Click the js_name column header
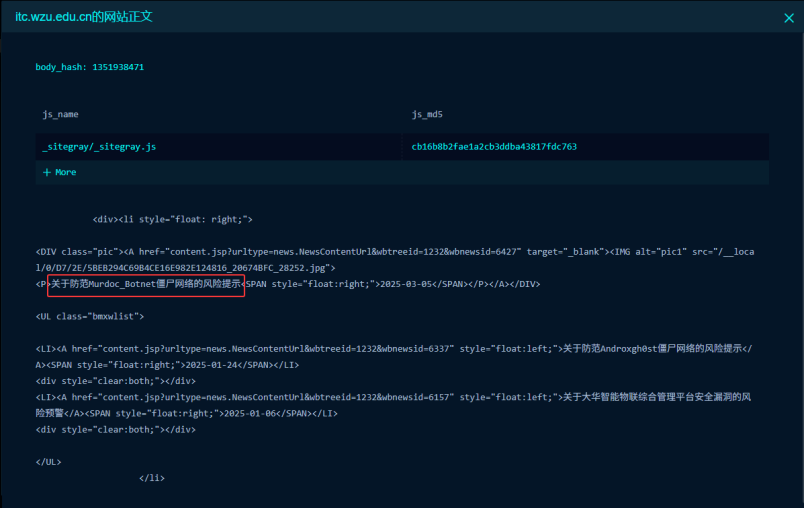804x508 pixels. click(x=60, y=115)
